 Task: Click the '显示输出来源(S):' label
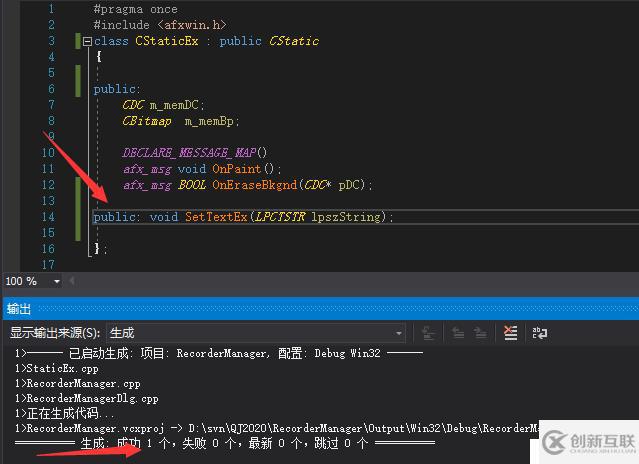pos(55,333)
